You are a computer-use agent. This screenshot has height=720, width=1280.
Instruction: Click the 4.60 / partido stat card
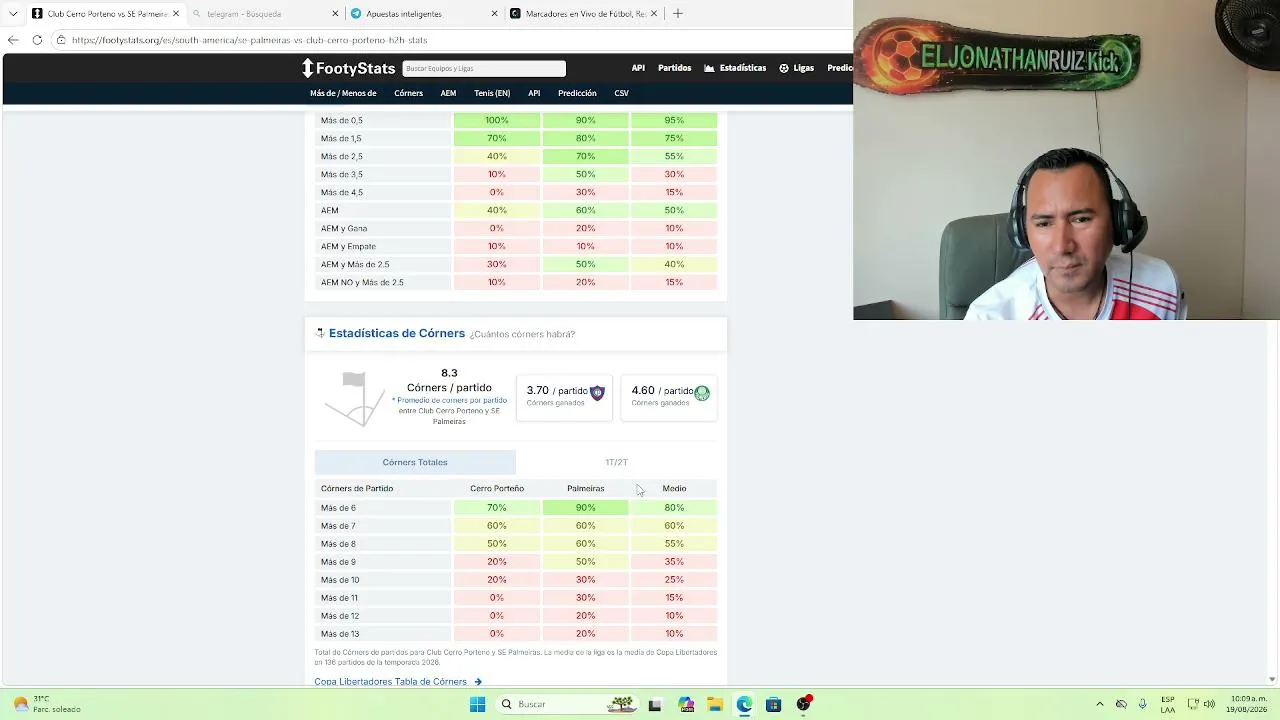(669, 396)
